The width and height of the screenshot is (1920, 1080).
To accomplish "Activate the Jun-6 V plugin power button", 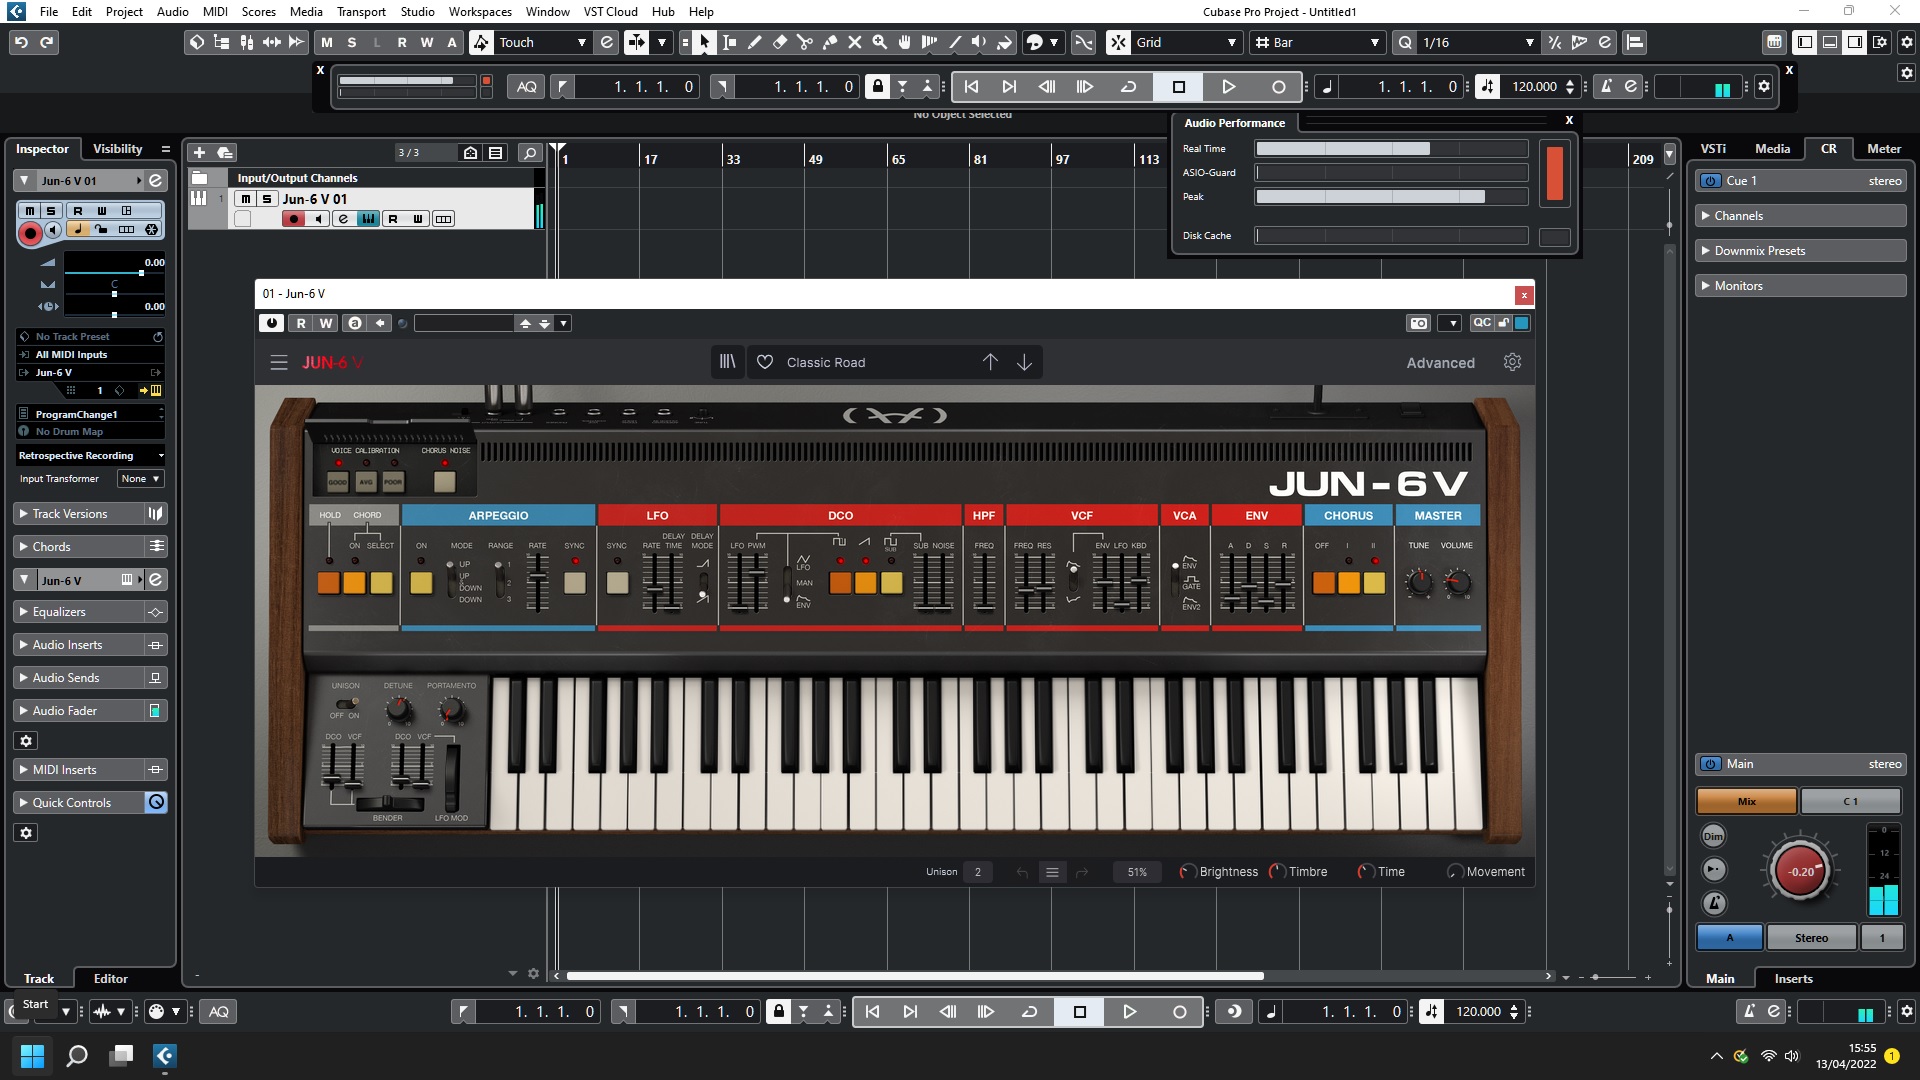I will tap(271, 323).
